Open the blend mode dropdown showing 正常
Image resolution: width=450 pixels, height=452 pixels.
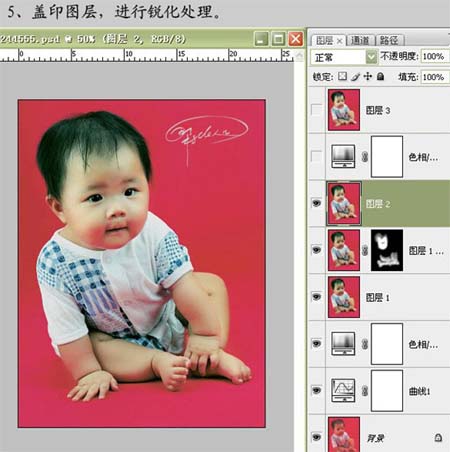[344, 57]
